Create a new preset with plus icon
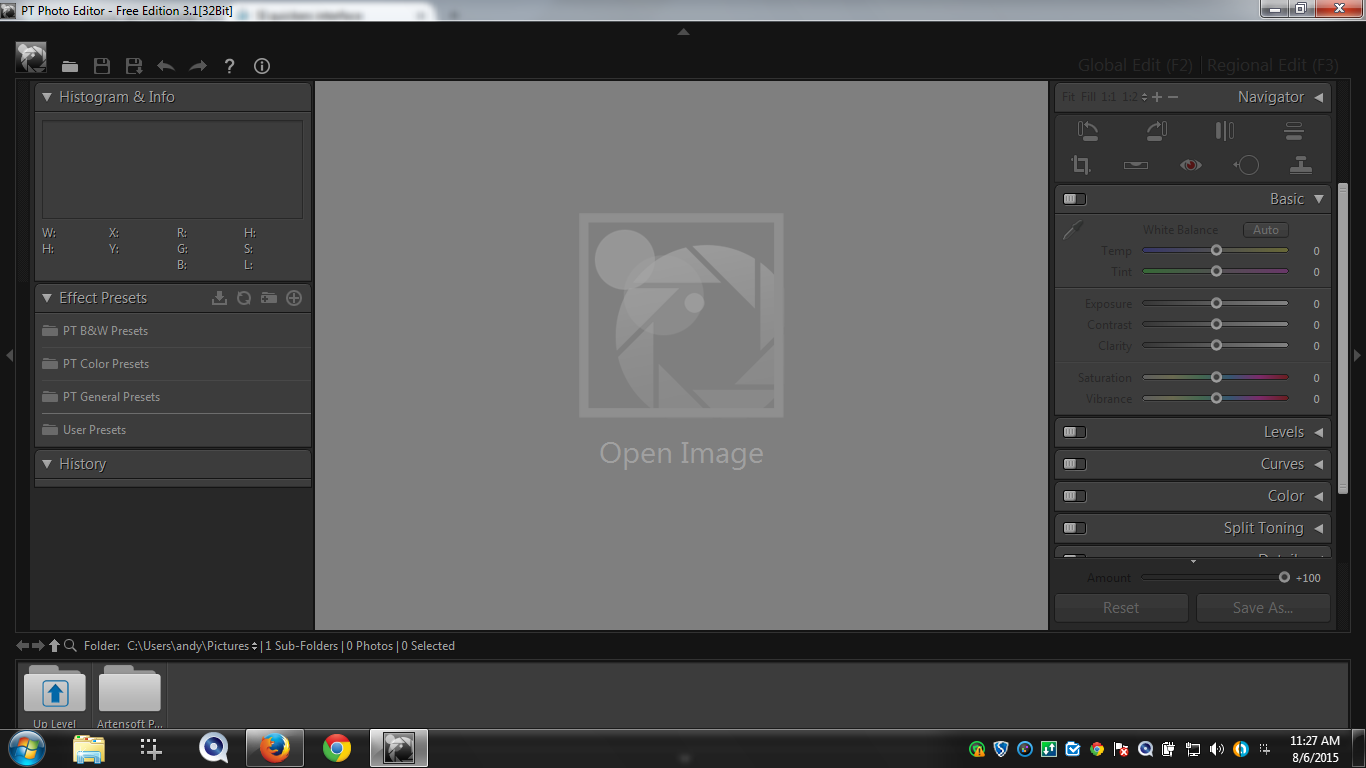This screenshot has height=768, width=1366. coord(294,298)
